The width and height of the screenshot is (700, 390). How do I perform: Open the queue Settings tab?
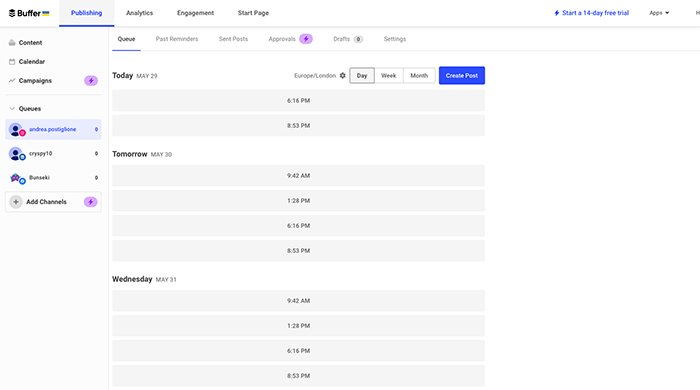[395, 39]
